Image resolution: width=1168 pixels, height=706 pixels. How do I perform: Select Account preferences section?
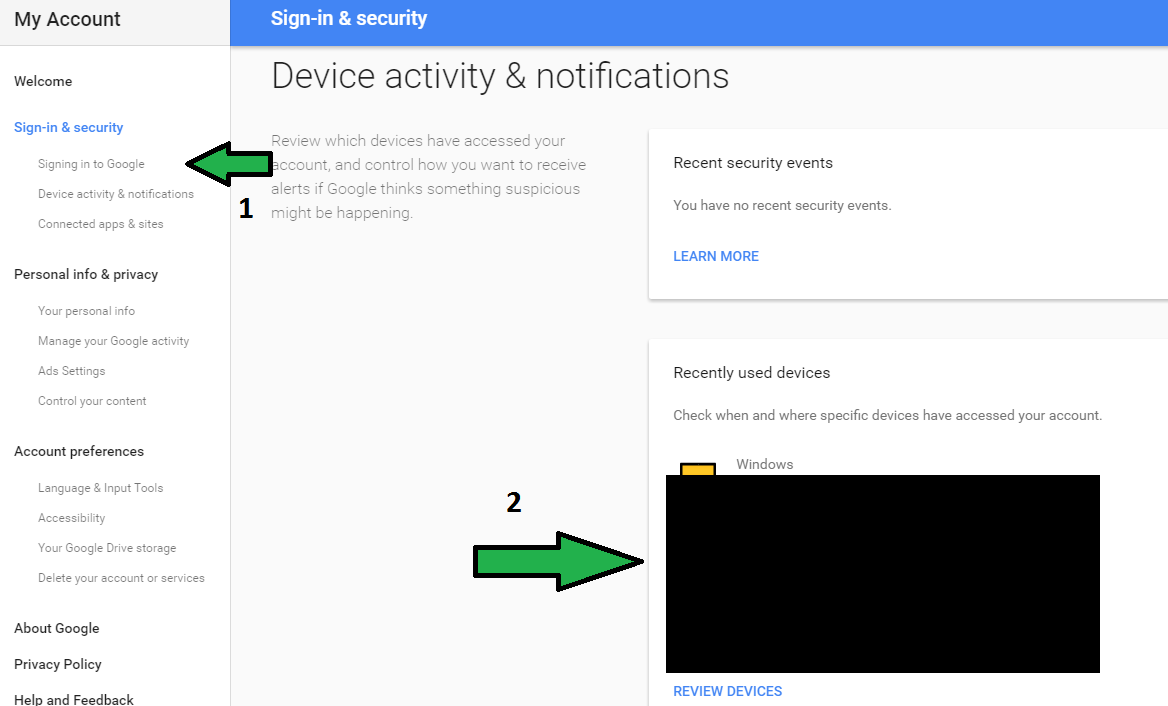coord(79,451)
